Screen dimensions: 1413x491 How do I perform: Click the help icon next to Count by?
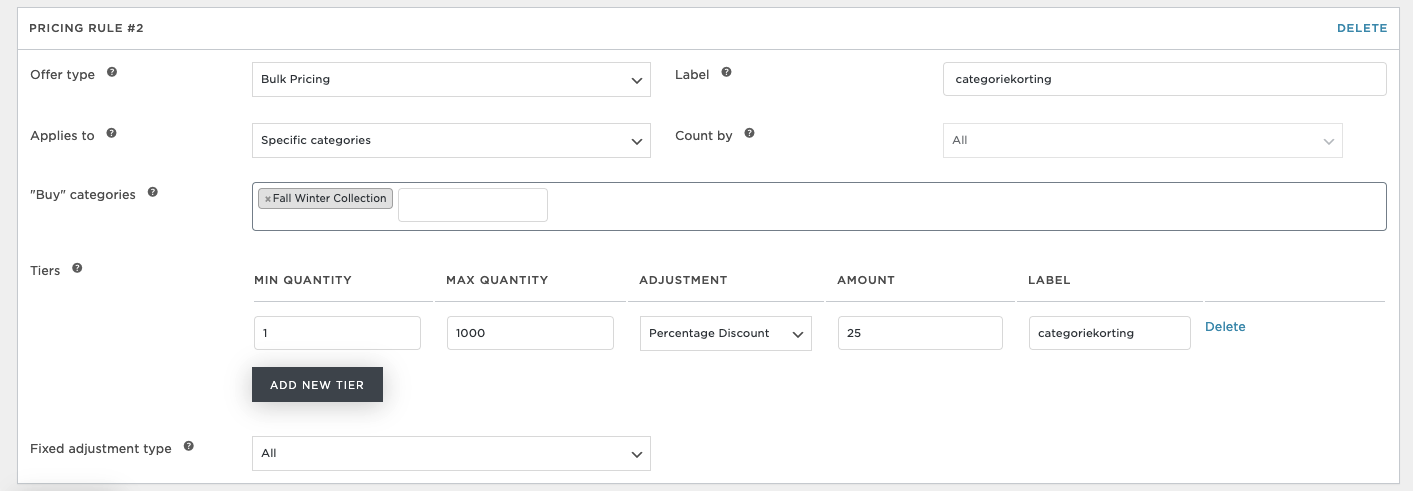[x=749, y=133]
